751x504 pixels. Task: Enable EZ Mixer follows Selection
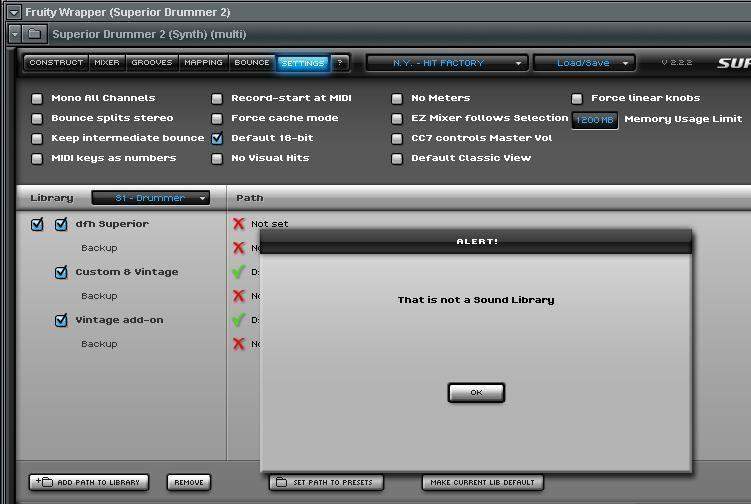click(397, 118)
